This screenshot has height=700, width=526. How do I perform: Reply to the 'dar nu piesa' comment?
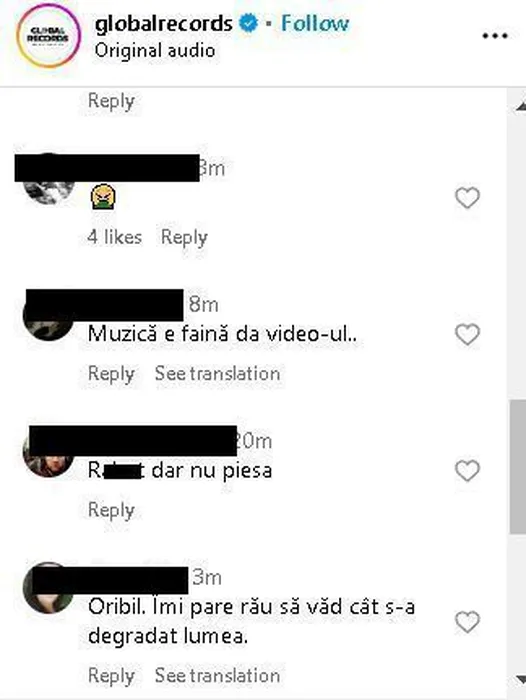tap(111, 510)
